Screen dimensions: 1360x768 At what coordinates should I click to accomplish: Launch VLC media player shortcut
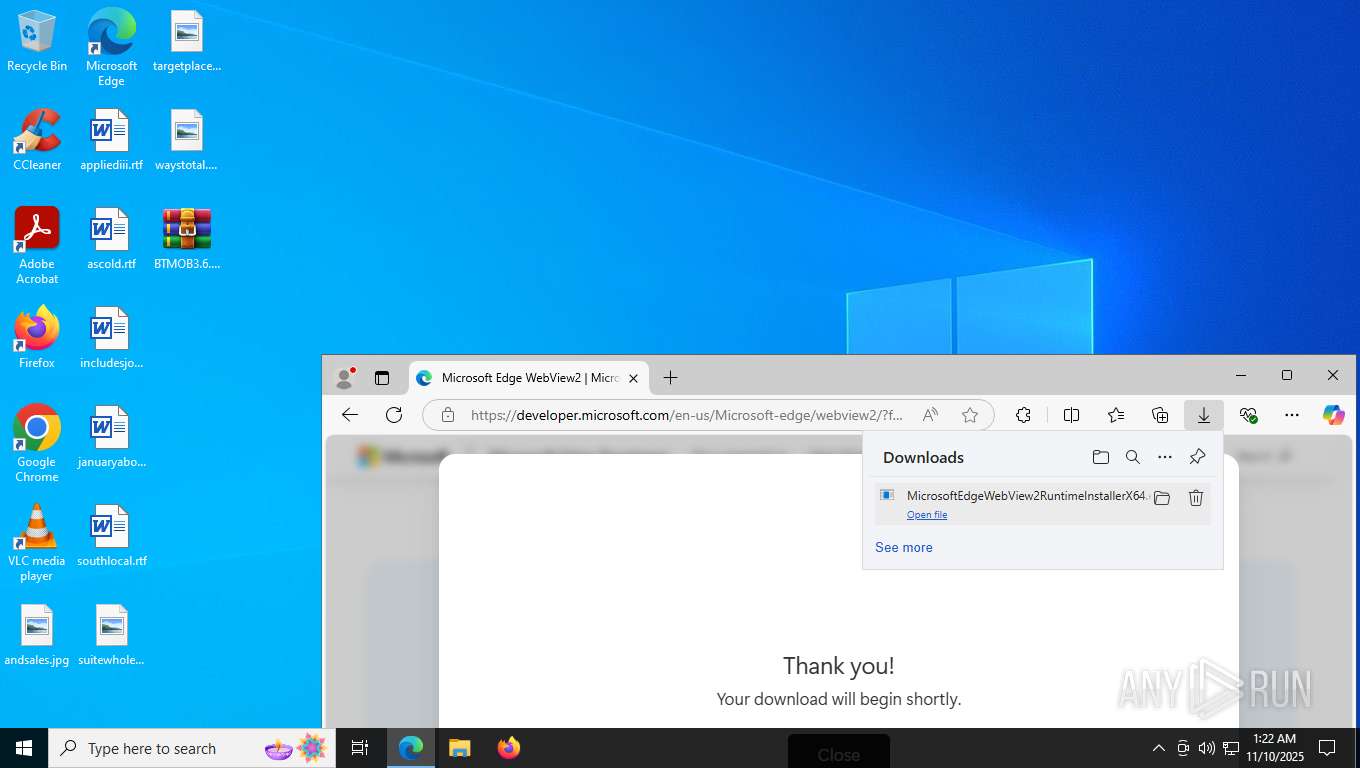37,542
